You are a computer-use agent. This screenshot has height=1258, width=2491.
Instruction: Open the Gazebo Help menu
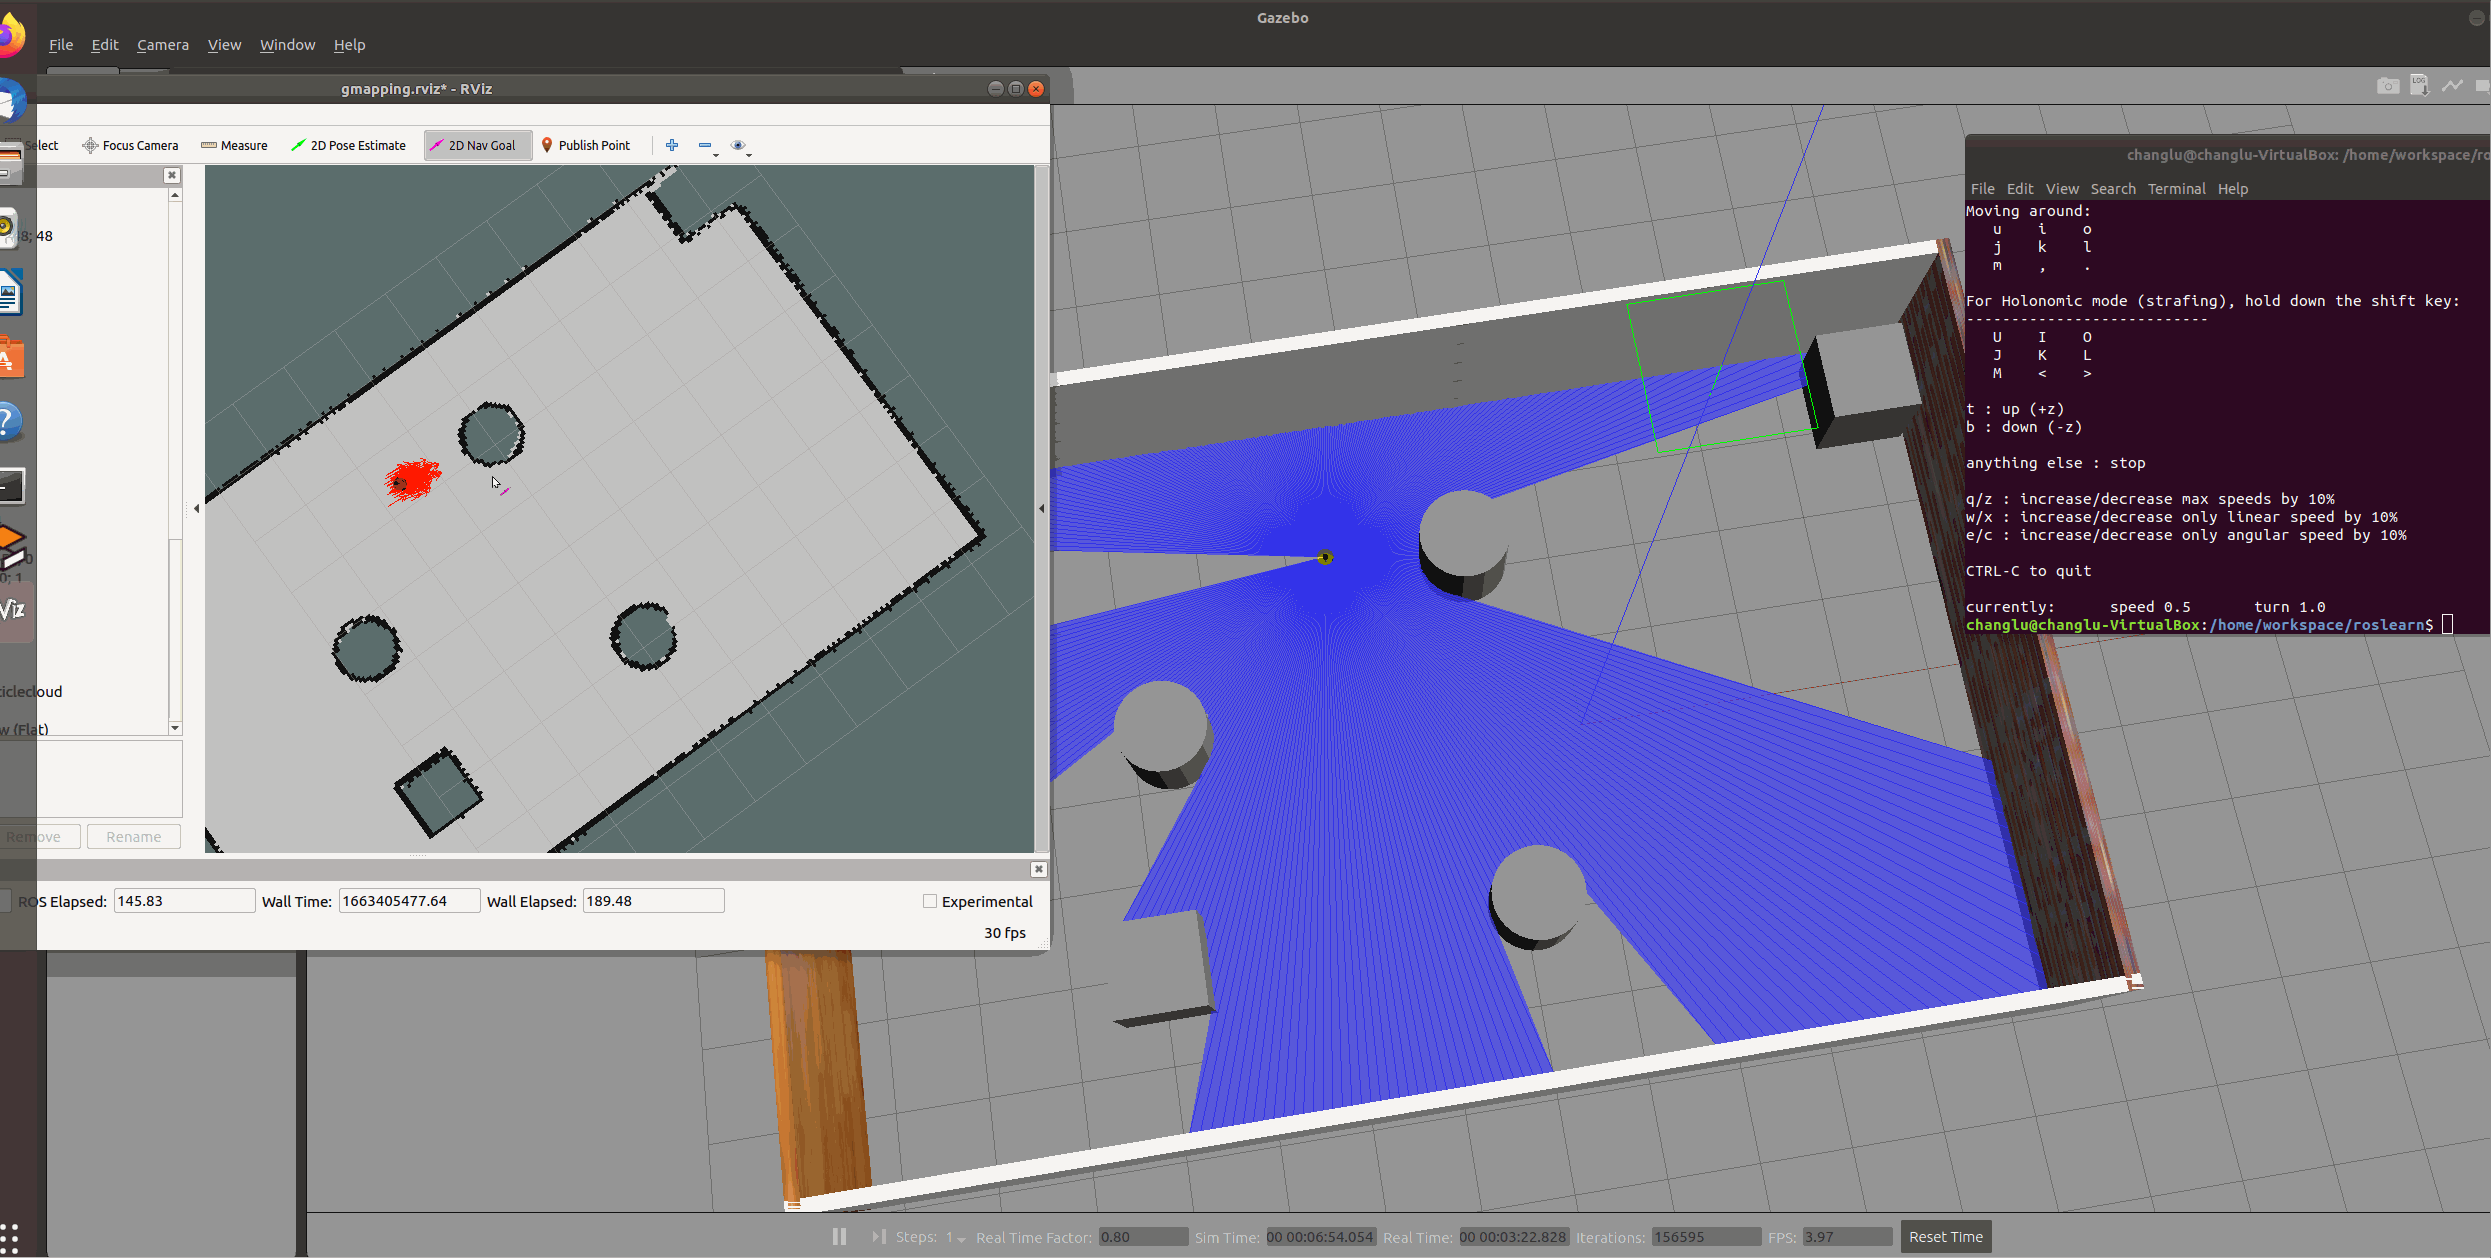(x=349, y=45)
